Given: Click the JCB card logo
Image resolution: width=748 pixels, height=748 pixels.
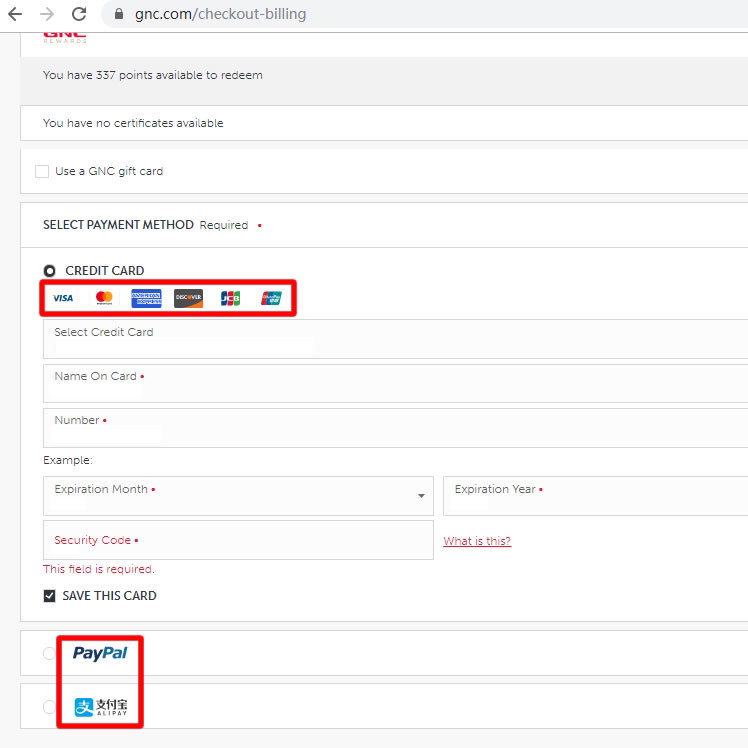Looking at the screenshot, I should click(230, 298).
